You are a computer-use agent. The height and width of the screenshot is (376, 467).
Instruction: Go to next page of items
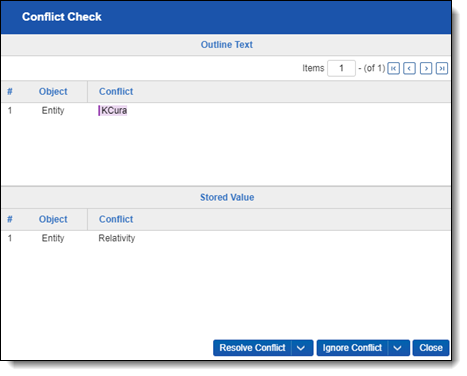click(426, 68)
